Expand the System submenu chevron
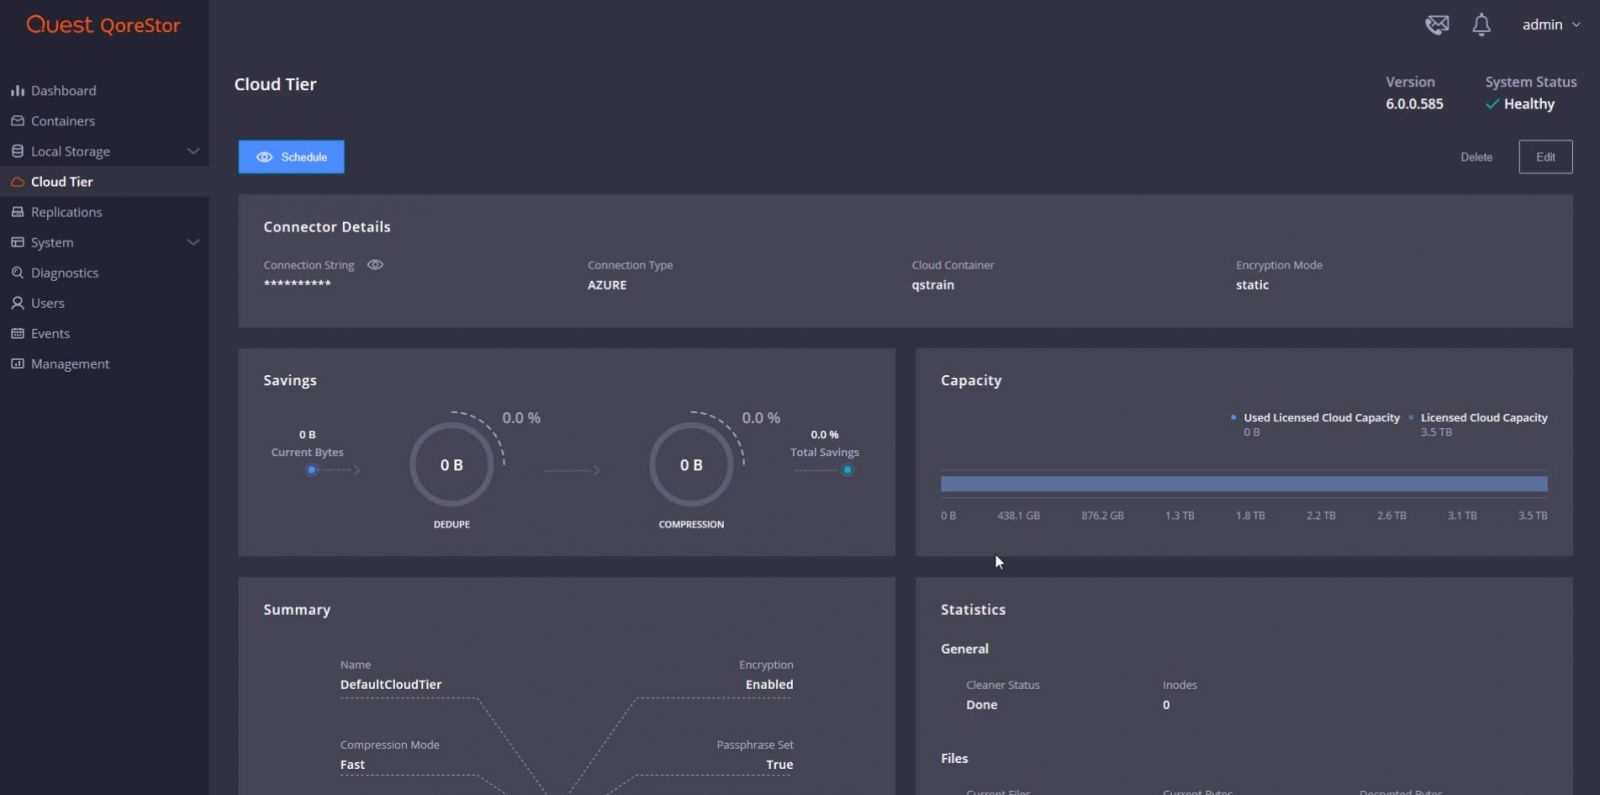 click(x=193, y=242)
